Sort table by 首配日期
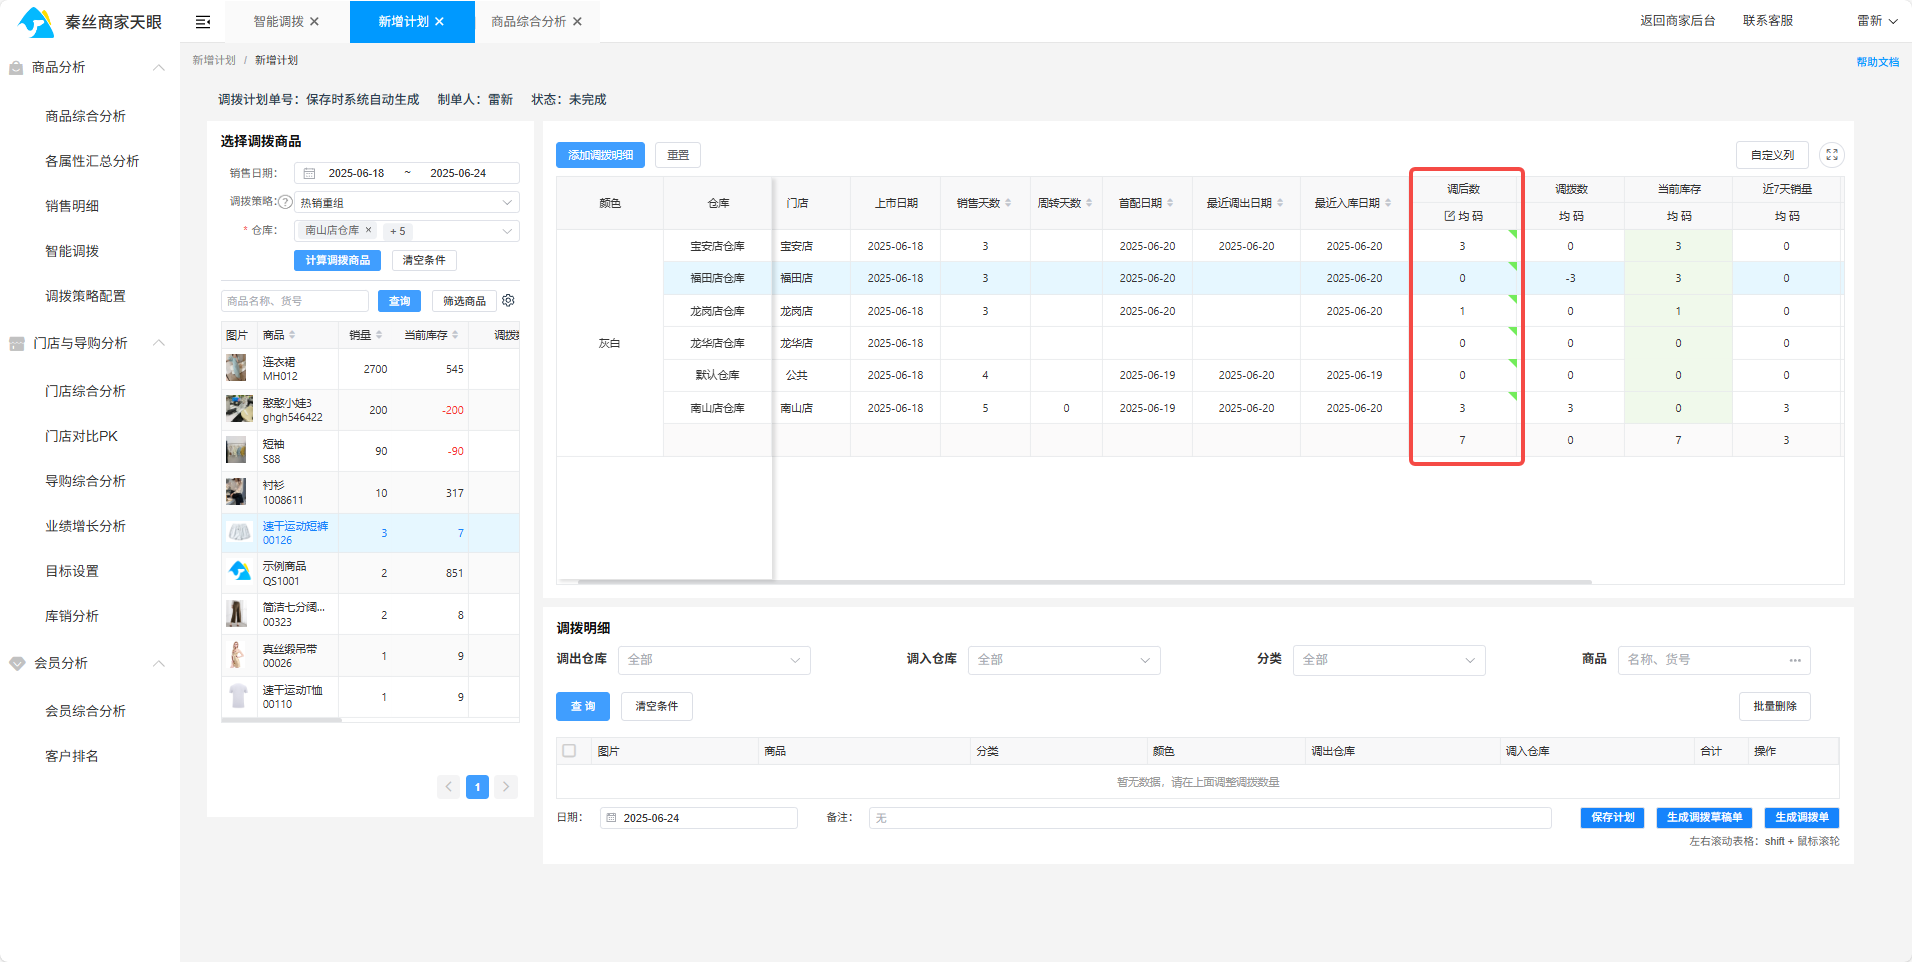1912x962 pixels. tap(1170, 203)
